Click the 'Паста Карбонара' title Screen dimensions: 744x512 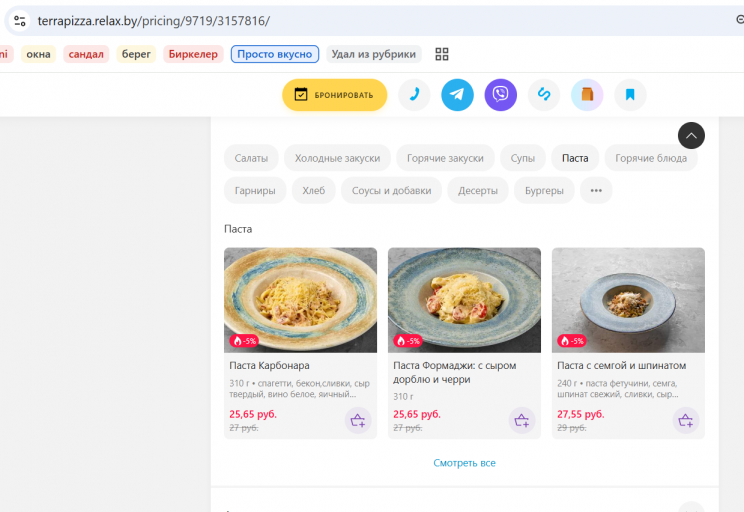(270, 365)
